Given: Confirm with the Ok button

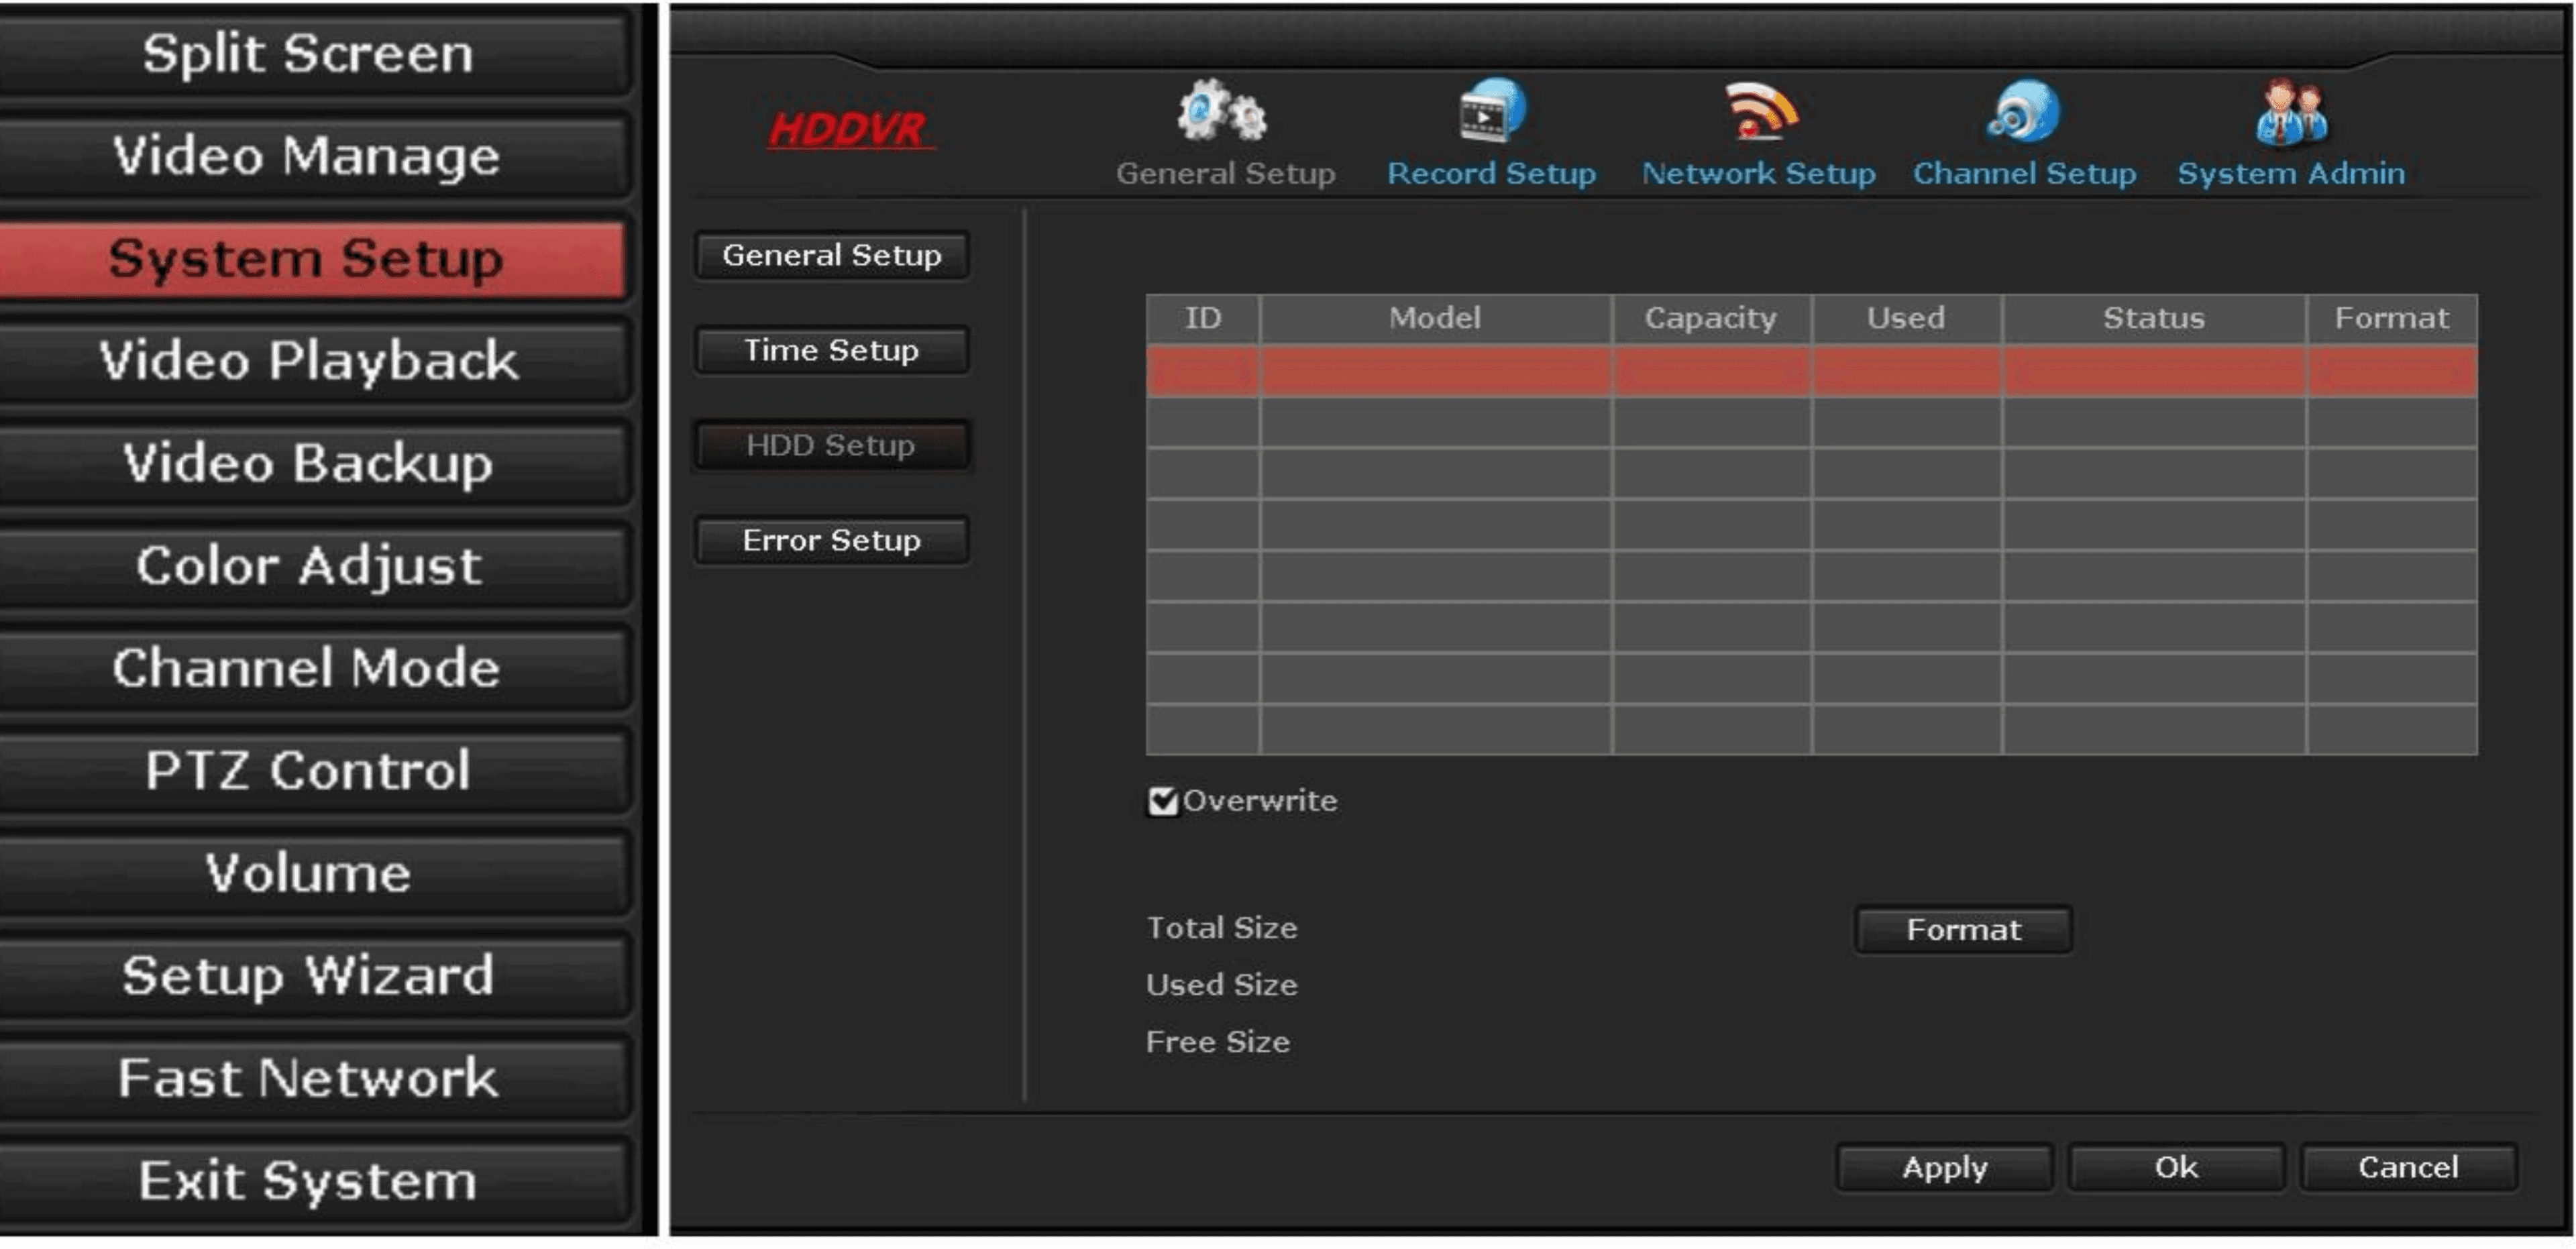Looking at the screenshot, I should [x=2176, y=1168].
